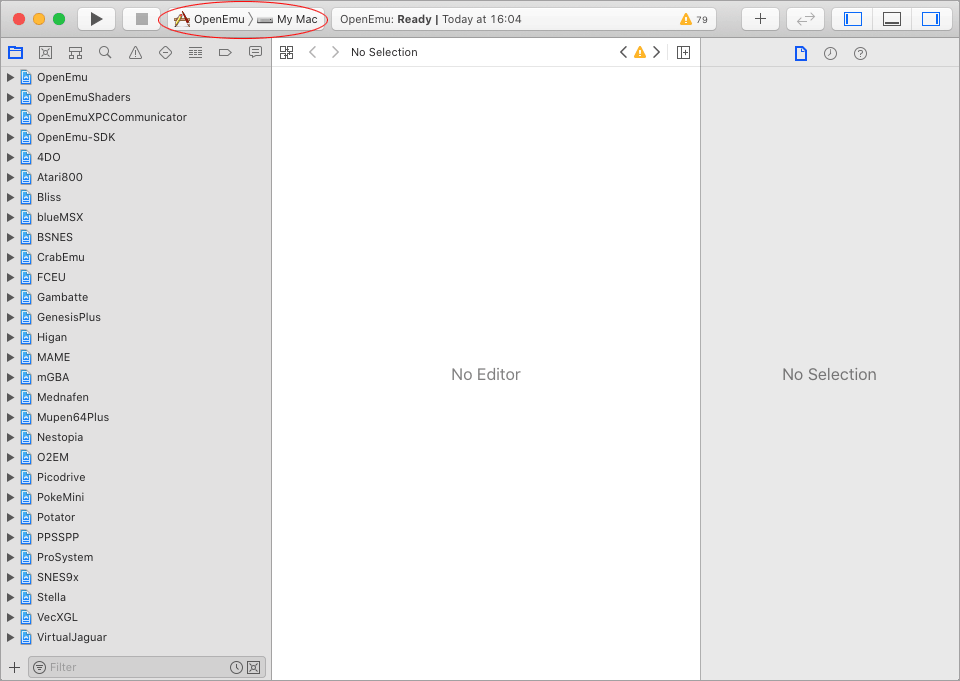Show the Project navigator
The image size is (960, 681).
click(x=15, y=53)
